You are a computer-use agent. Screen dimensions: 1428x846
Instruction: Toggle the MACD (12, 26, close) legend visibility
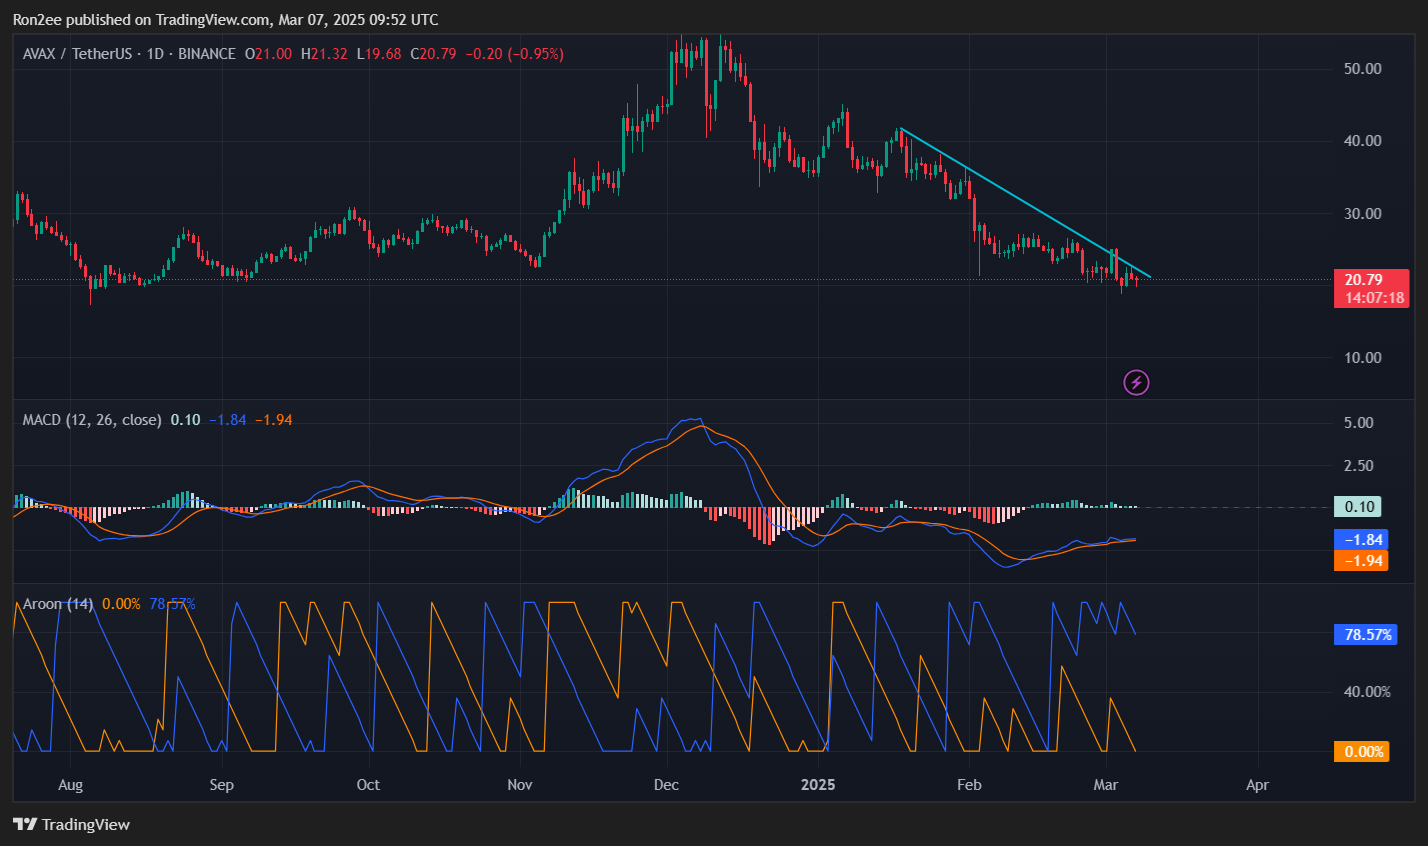(x=90, y=420)
